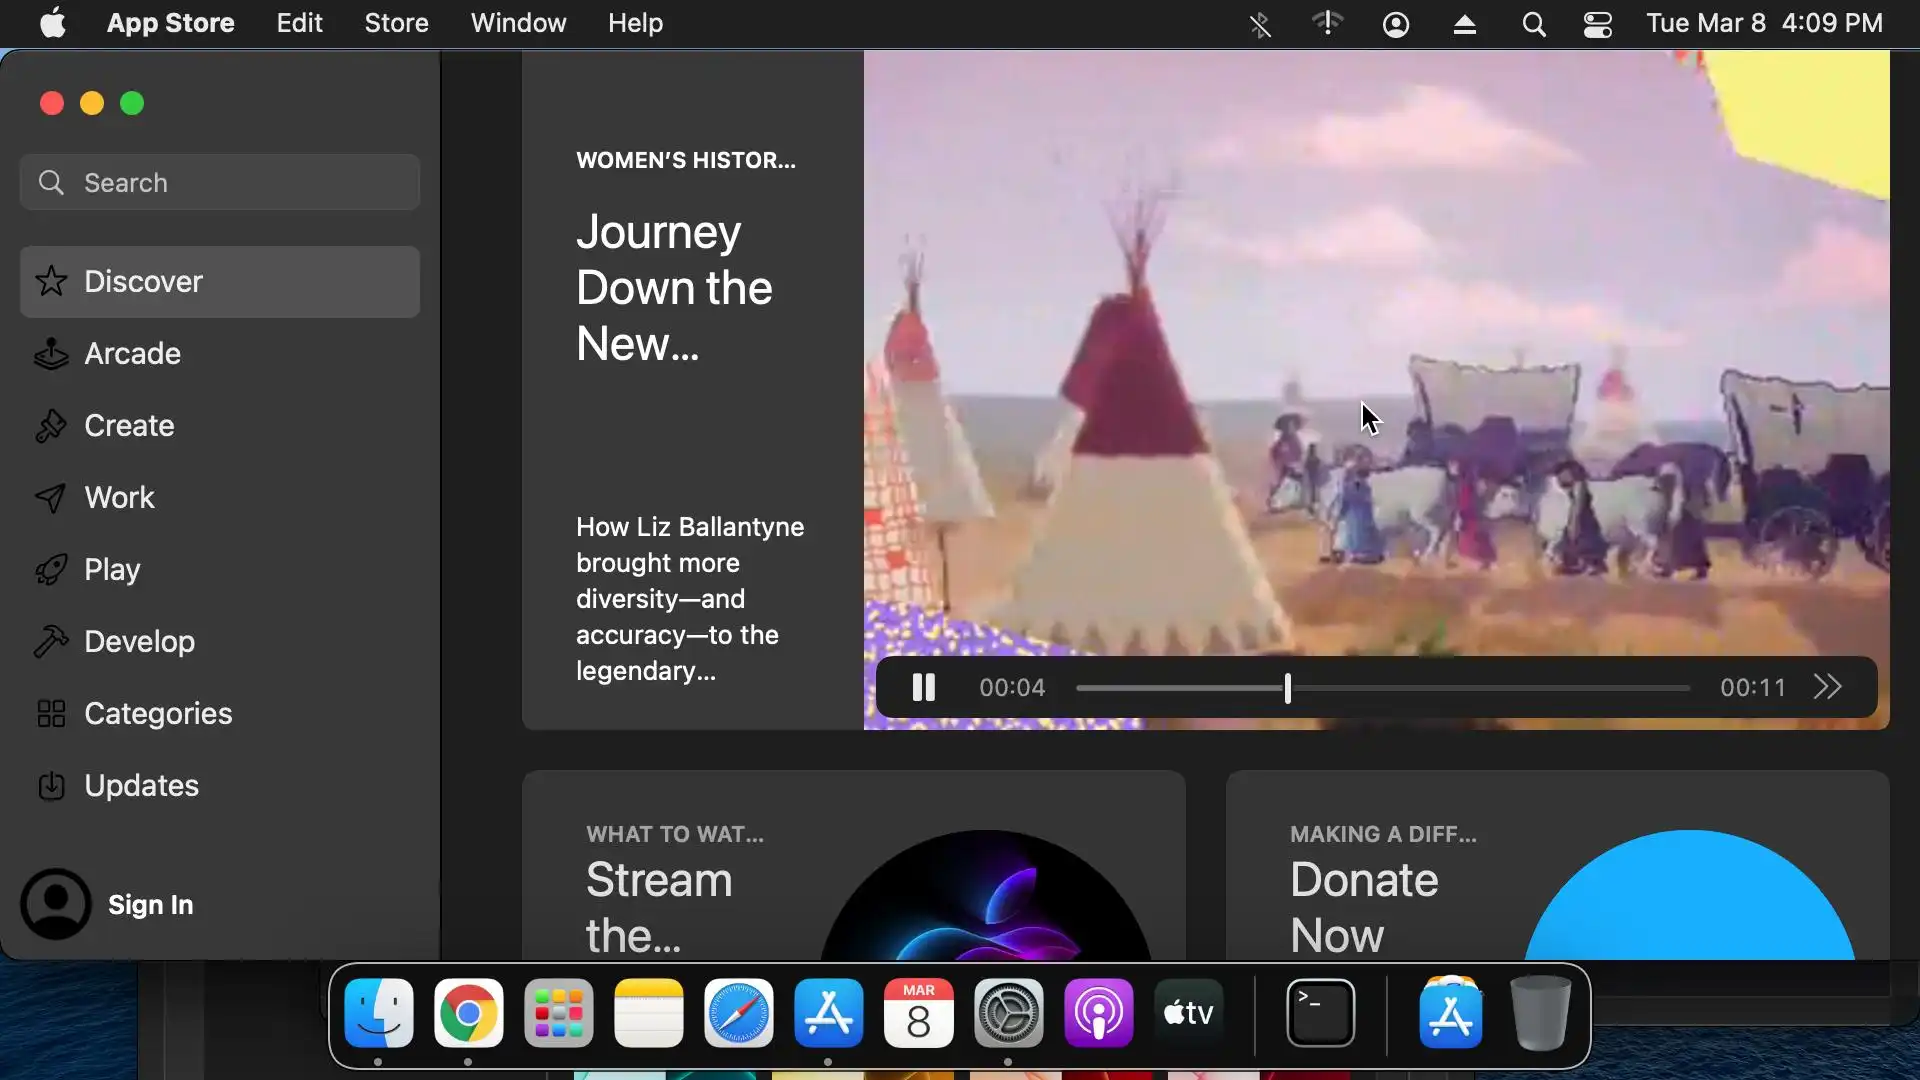Viewport: 1920px width, 1080px height.
Task: Open the Window menu
Action: [x=518, y=23]
